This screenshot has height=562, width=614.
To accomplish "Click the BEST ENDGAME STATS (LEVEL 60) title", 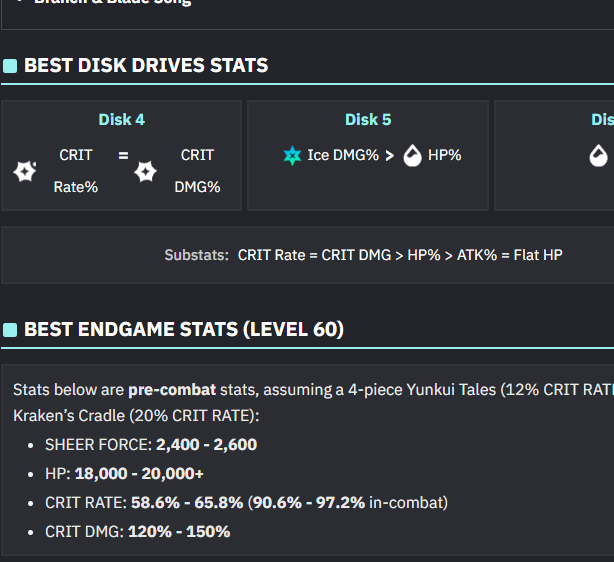I will [x=184, y=329].
